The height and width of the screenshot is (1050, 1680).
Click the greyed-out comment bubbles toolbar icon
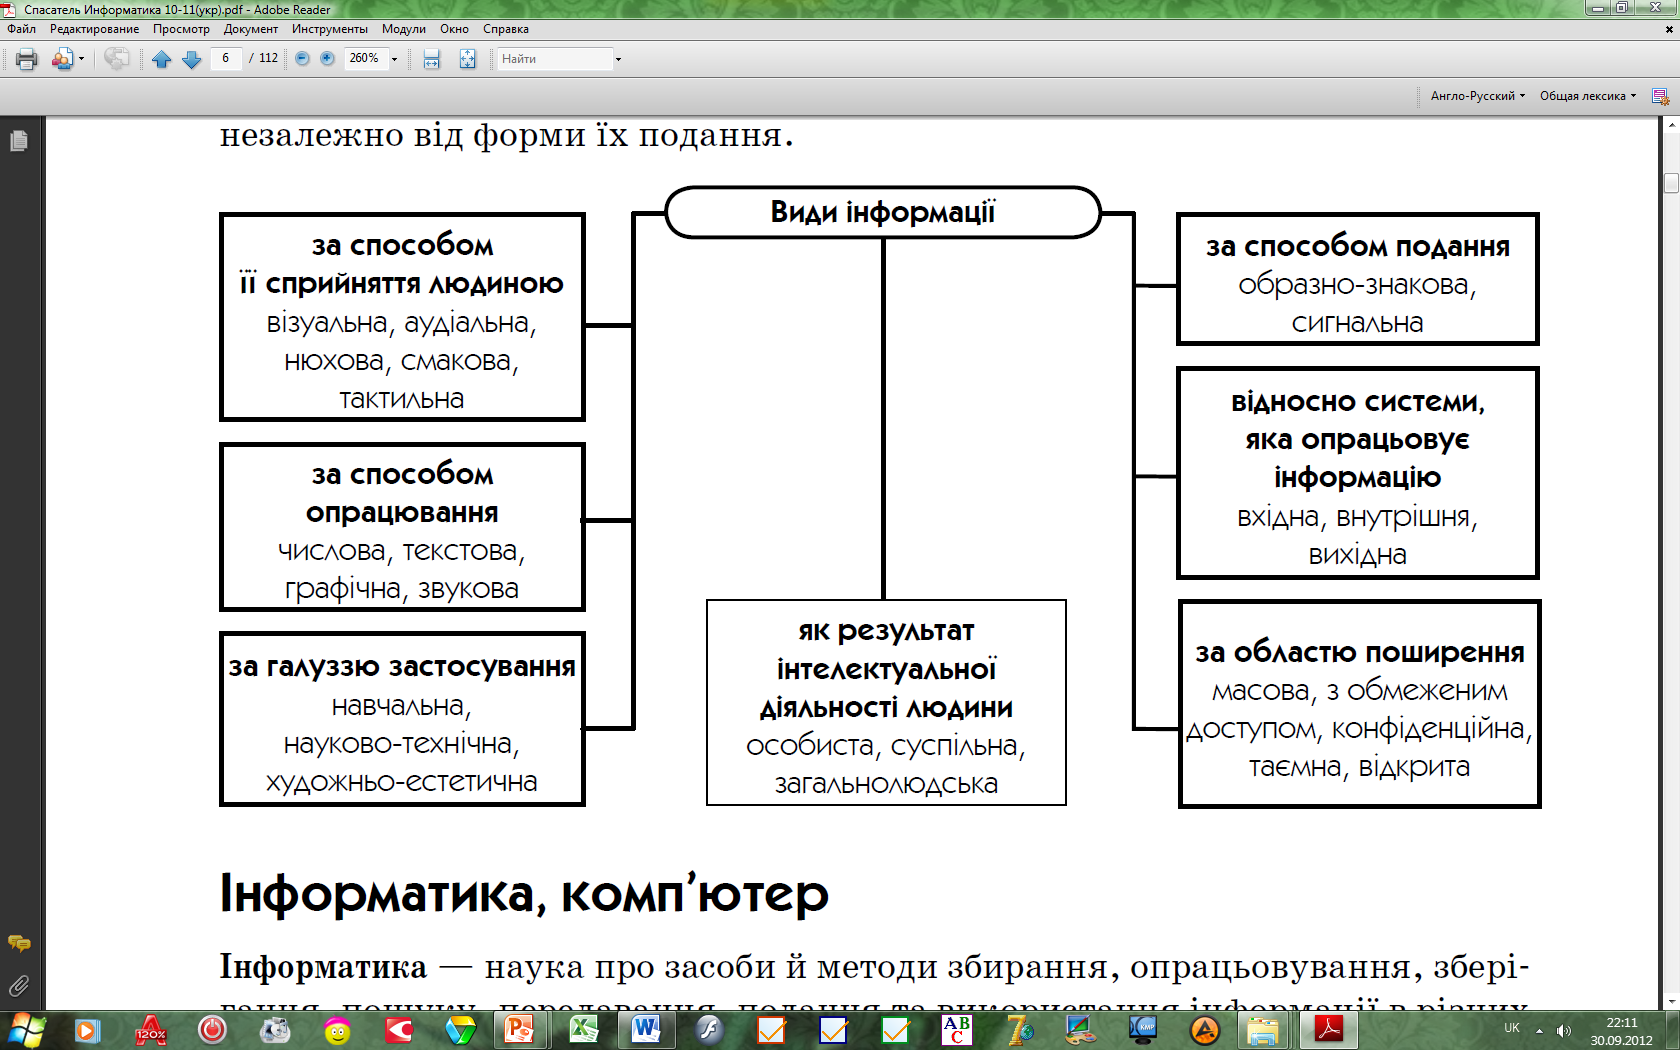click(116, 59)
